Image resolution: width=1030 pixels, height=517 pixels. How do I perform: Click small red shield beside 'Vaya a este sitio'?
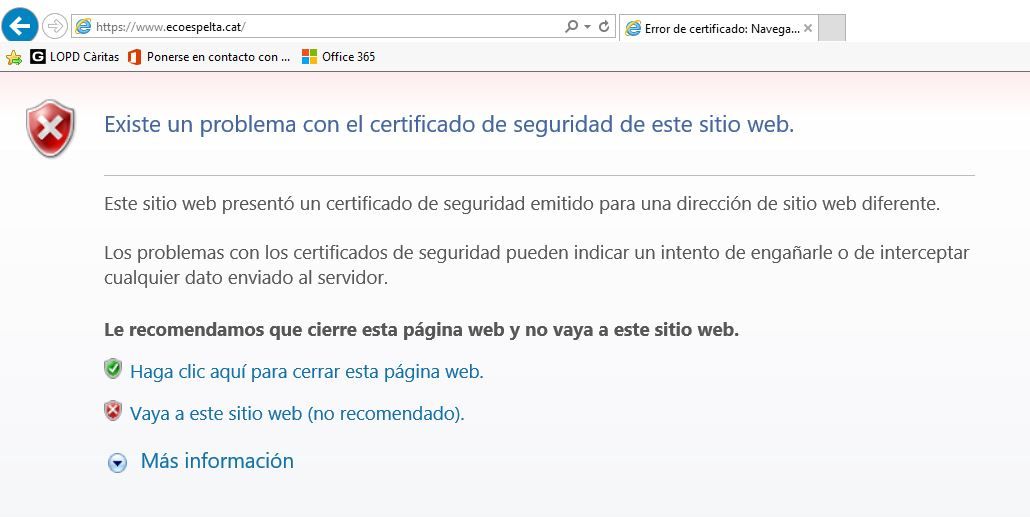coord(114,411)
